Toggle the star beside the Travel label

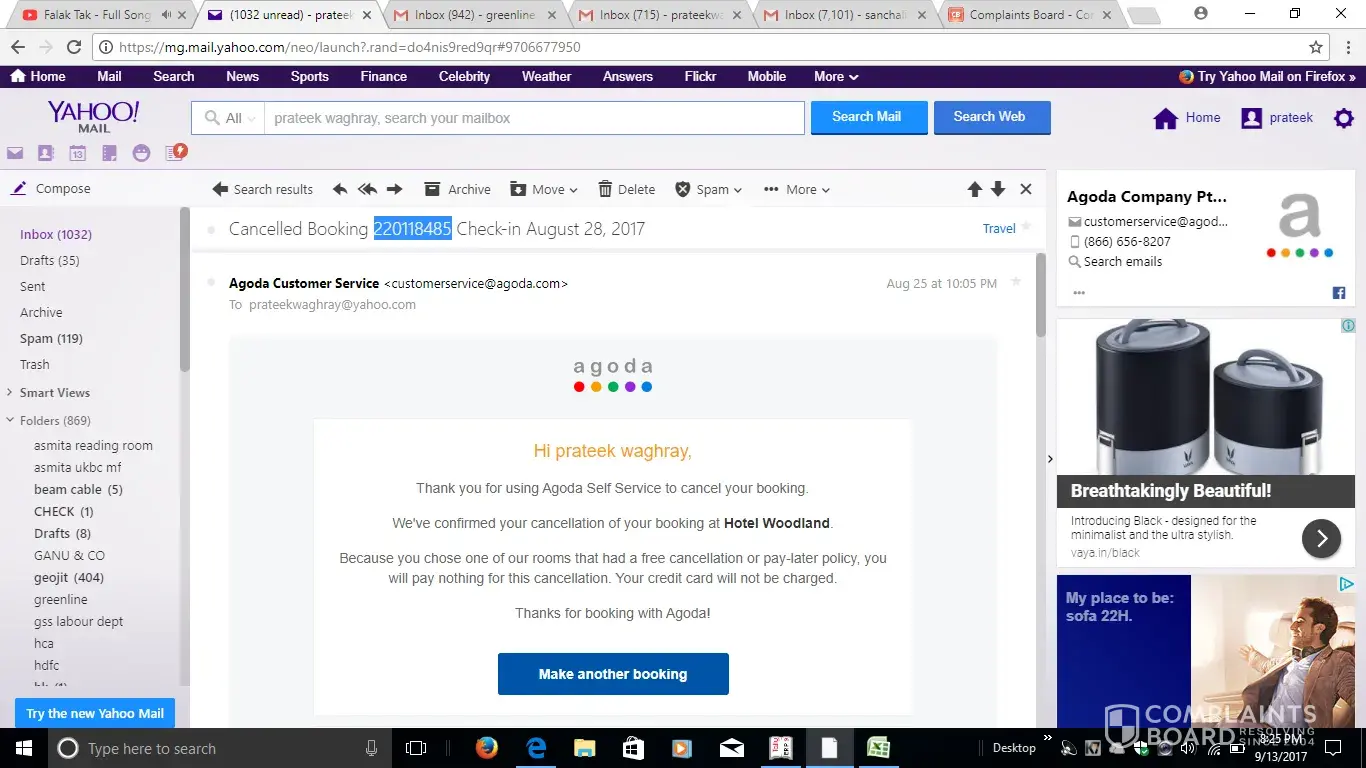click(1026, 228)
